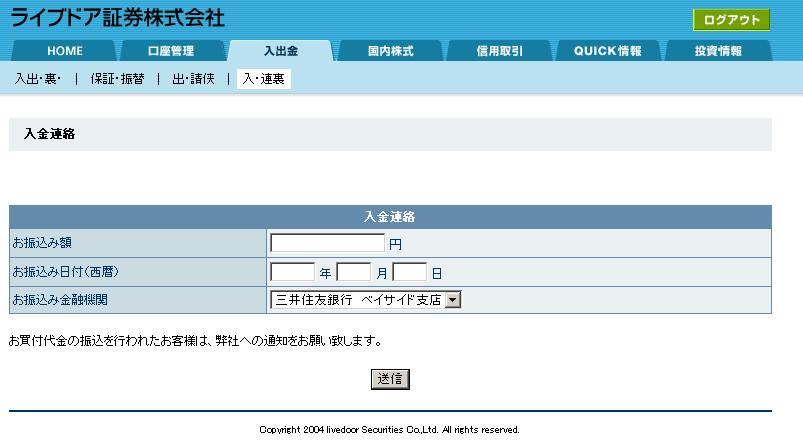Image resolution: width=803 pixels, height=443 pixels.
Task: Focus the お振込み額 amount input field
Action: (327, 243)
